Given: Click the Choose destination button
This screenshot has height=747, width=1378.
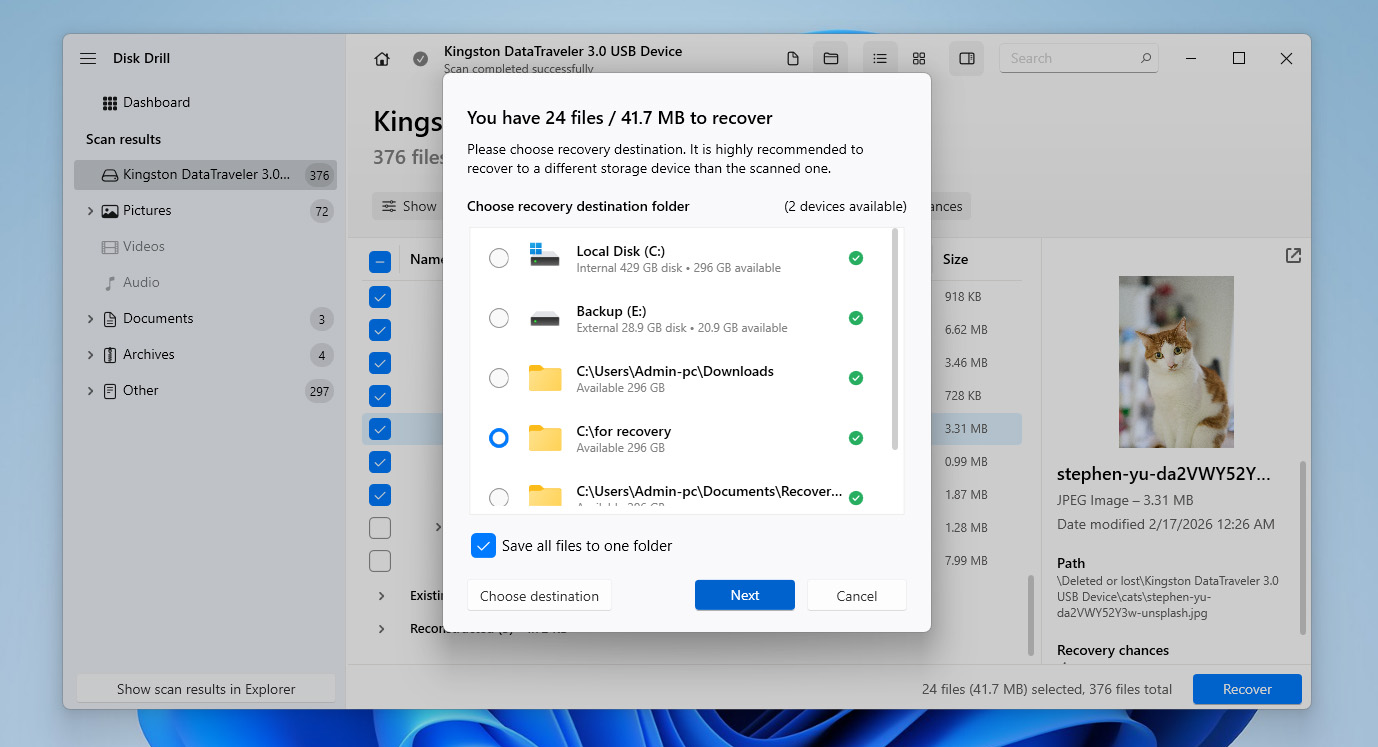Looking at the screenshot, I should (x=539, y=596).
